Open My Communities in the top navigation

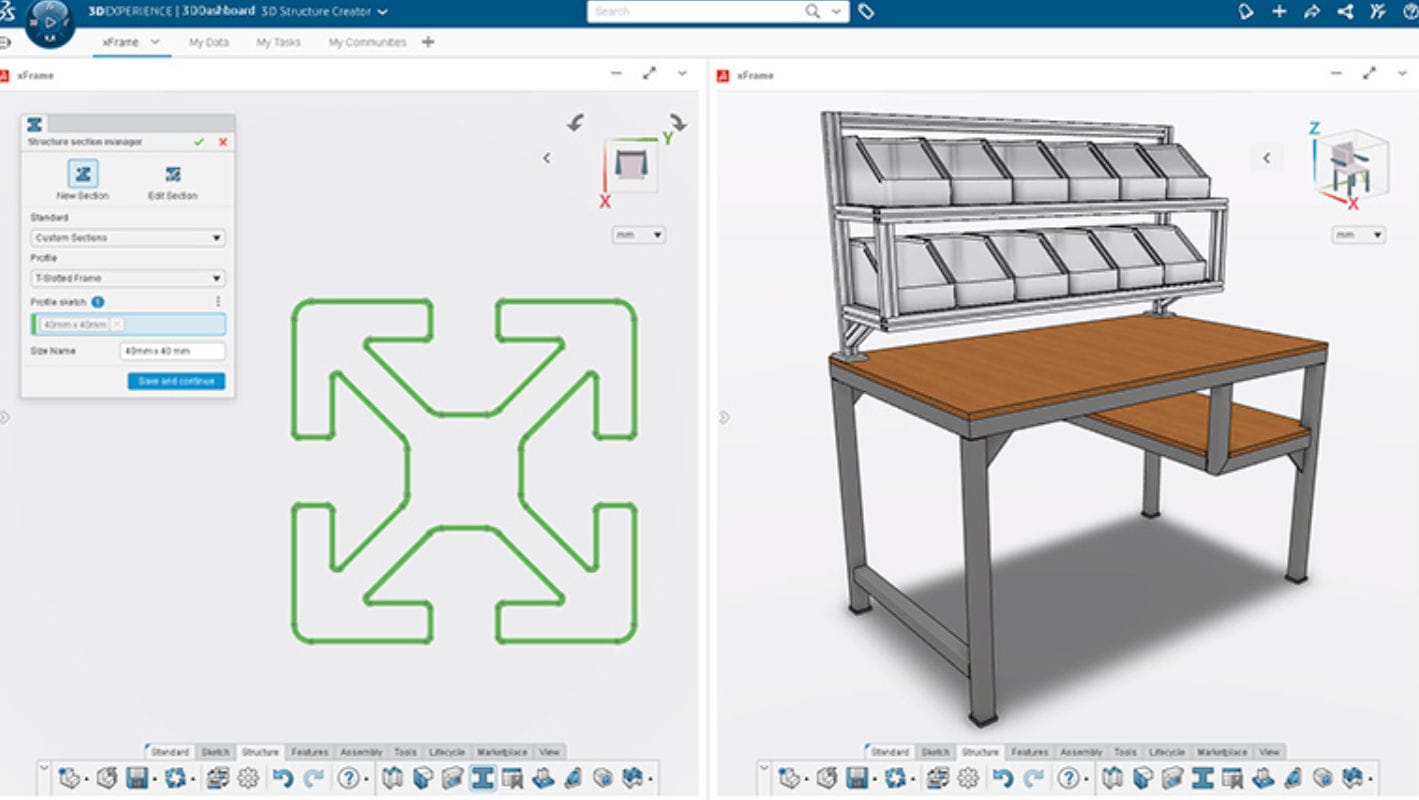point(368,42)
